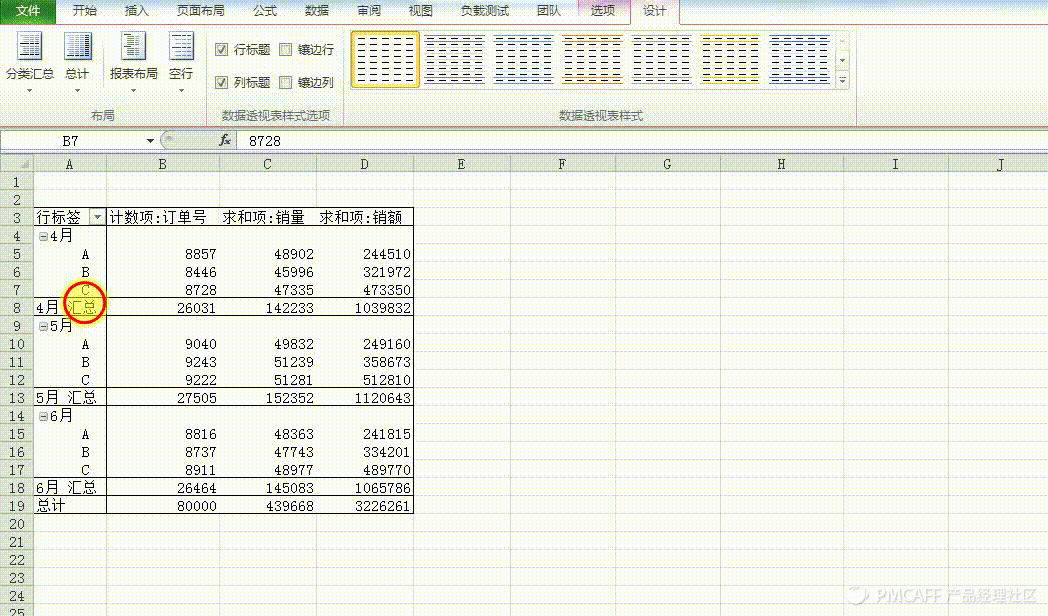
Task: Select the column D header
Action: point(364,164)
